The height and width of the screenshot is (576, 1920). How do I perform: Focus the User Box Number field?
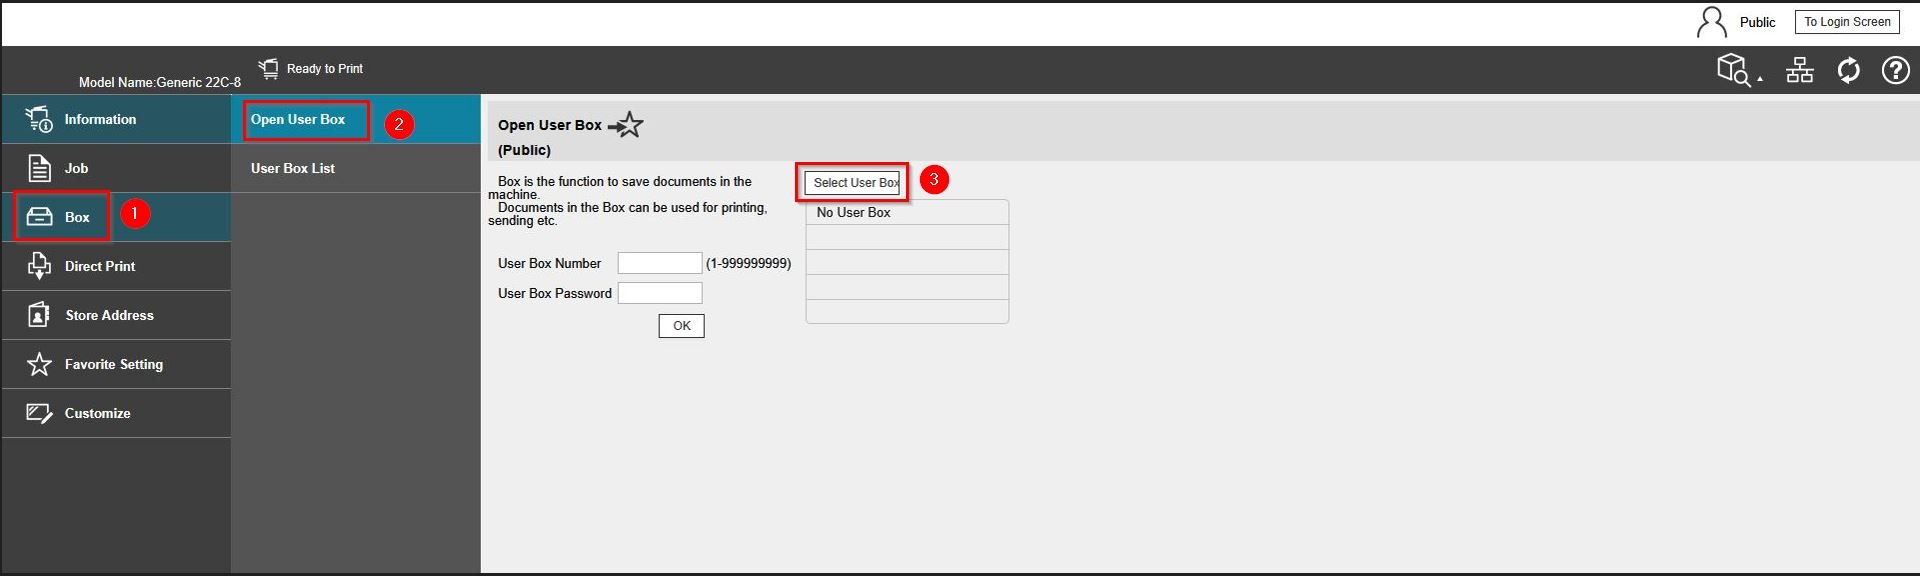659,263
